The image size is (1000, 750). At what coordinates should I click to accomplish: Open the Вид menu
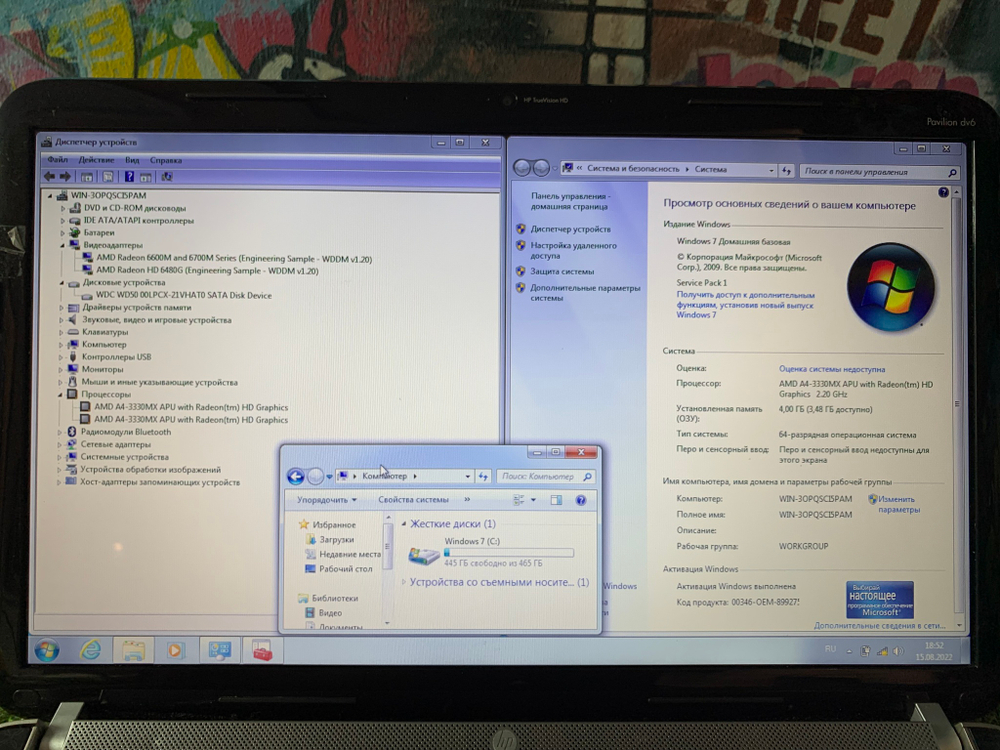(x=132, y=160)
